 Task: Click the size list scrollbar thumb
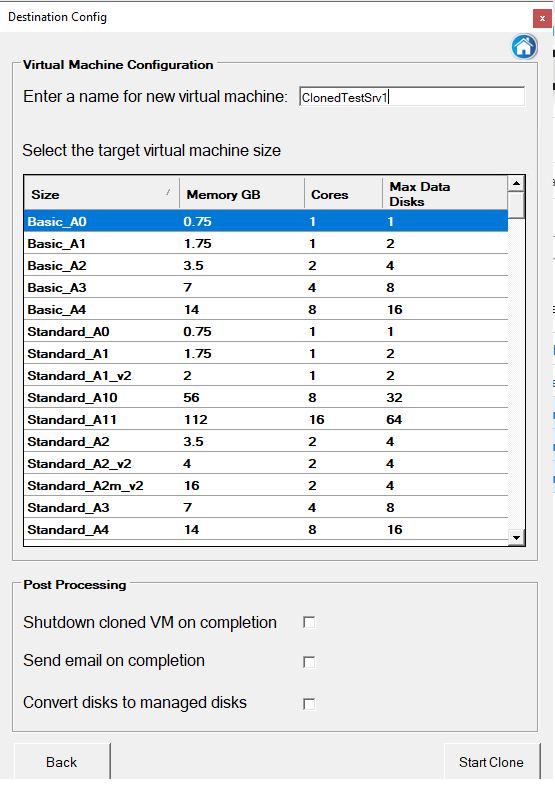(516, 205)
